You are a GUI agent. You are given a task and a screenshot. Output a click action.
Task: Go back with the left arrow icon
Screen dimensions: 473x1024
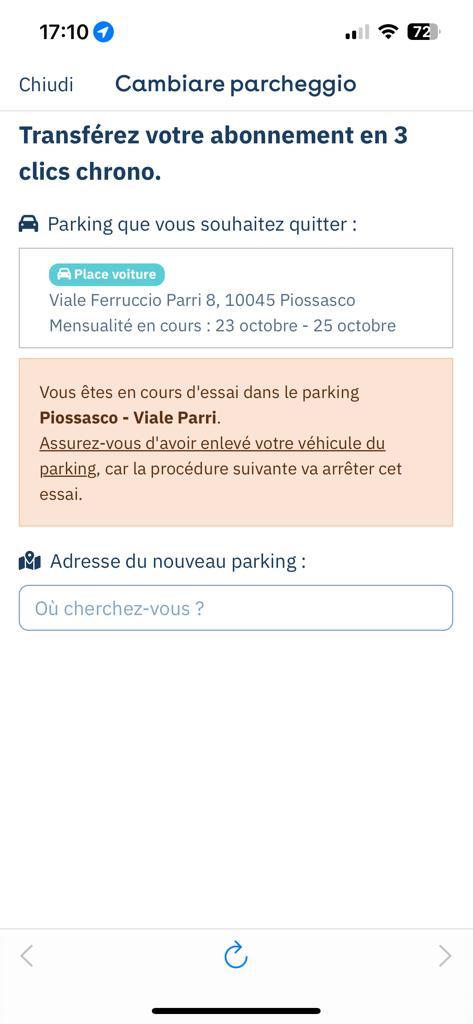point(27,955)
